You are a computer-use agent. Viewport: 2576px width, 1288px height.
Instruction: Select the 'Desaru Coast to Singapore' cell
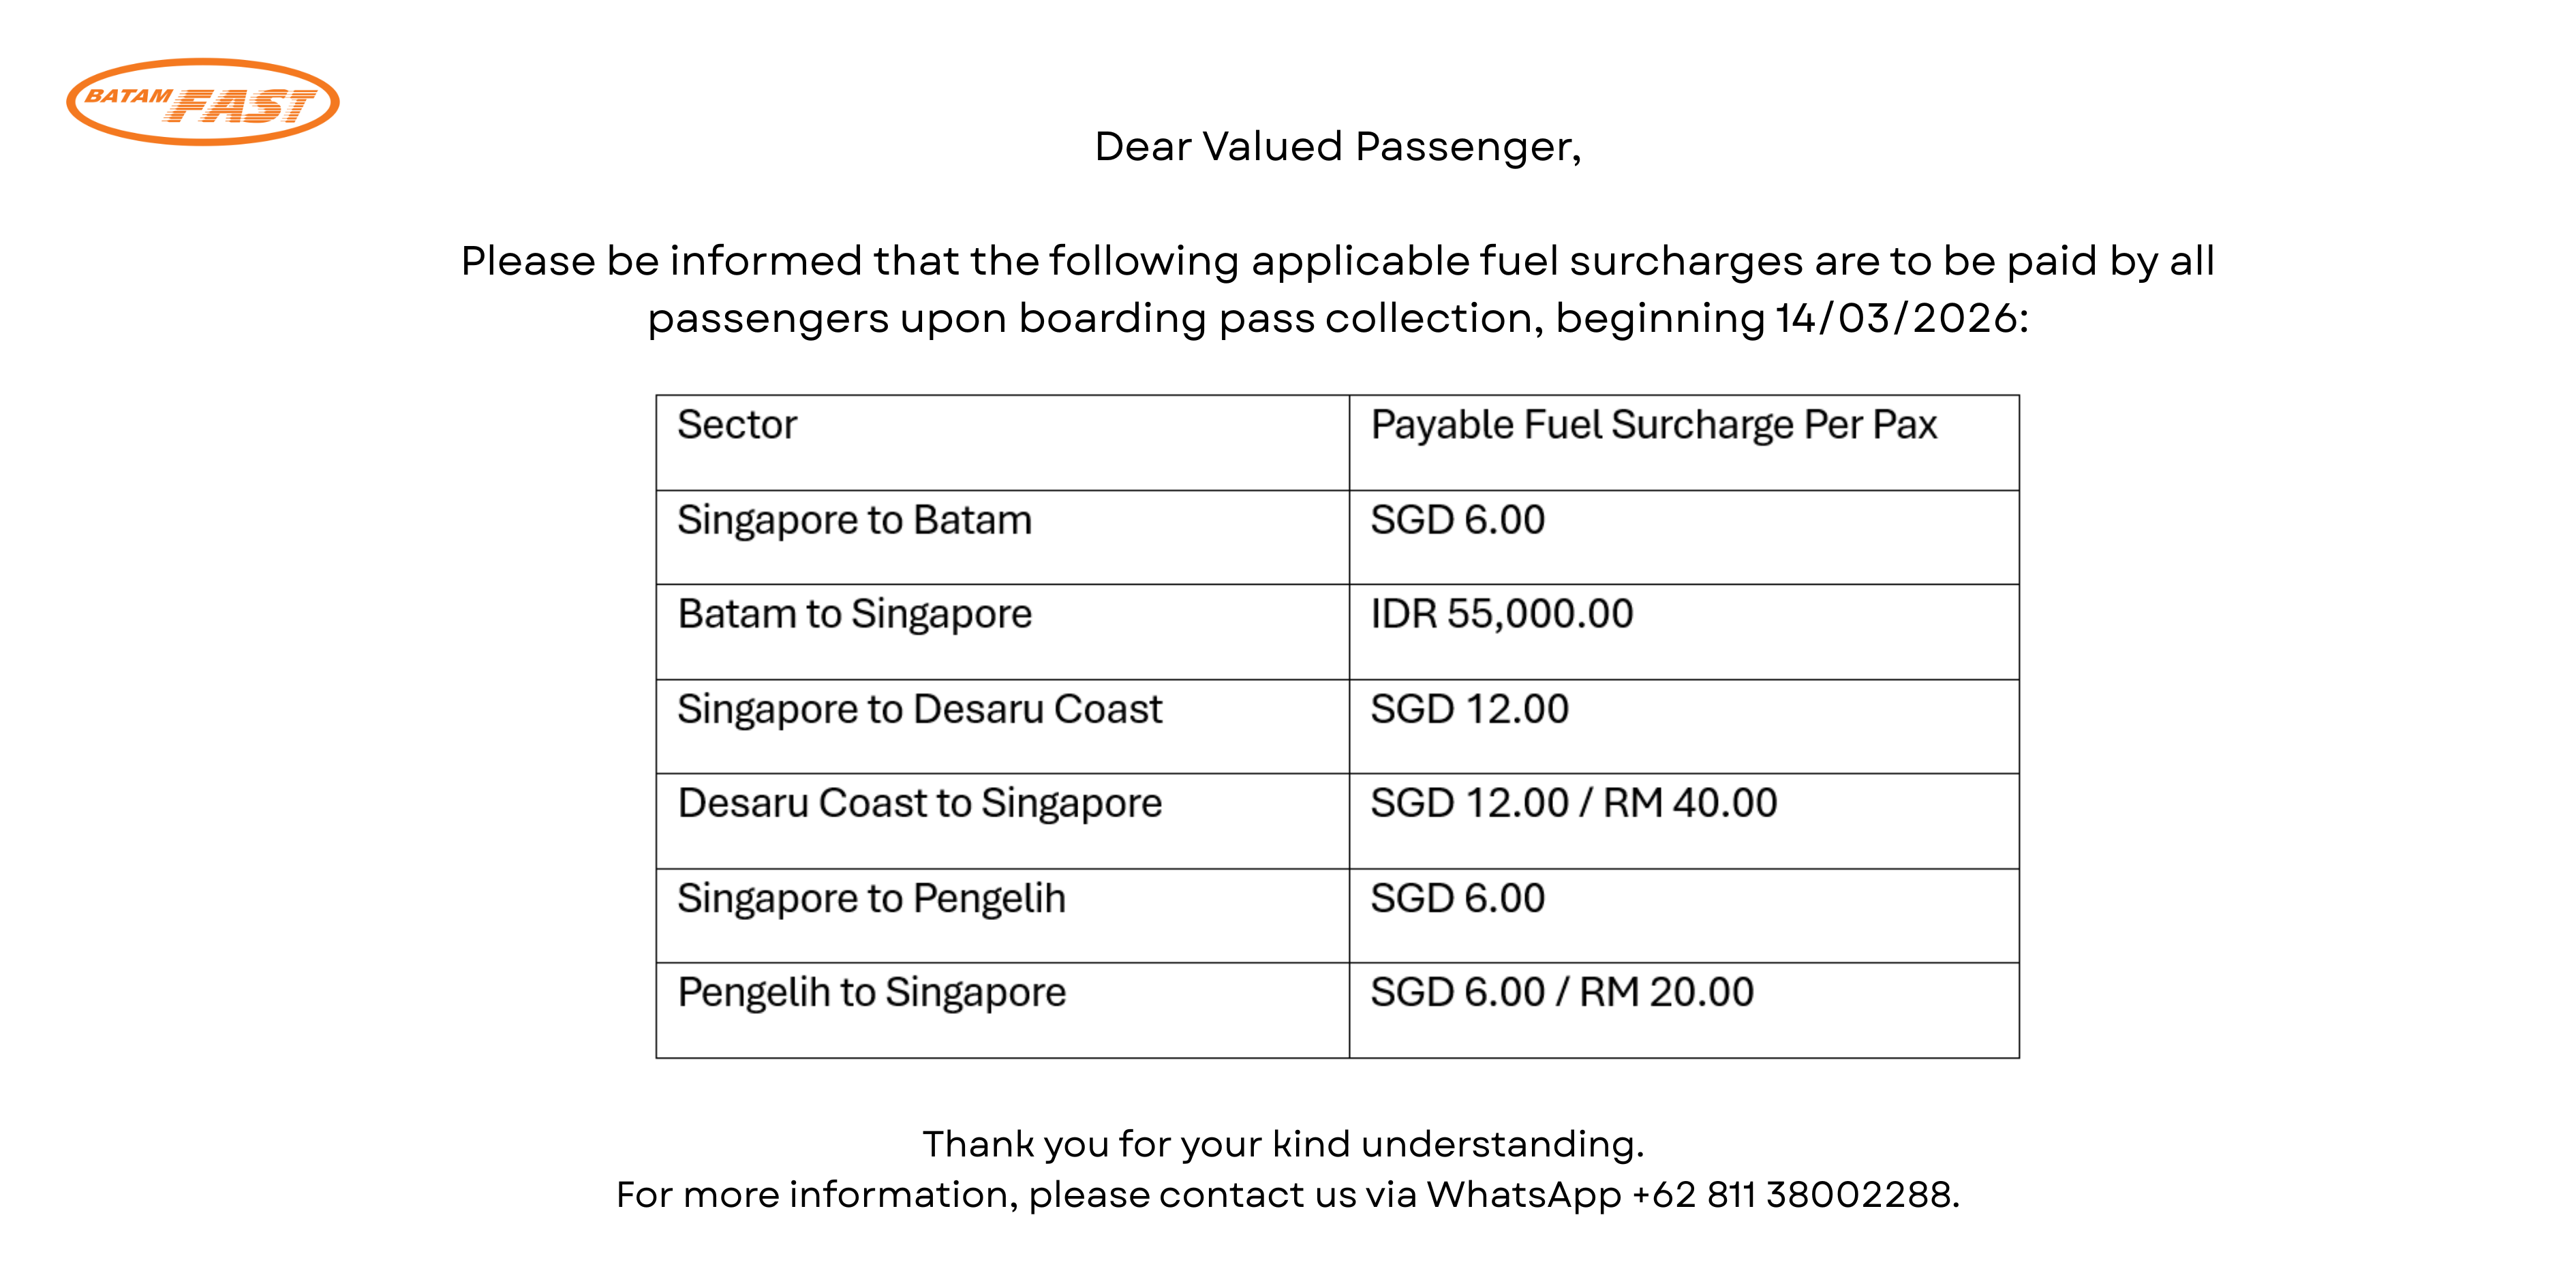919,803
